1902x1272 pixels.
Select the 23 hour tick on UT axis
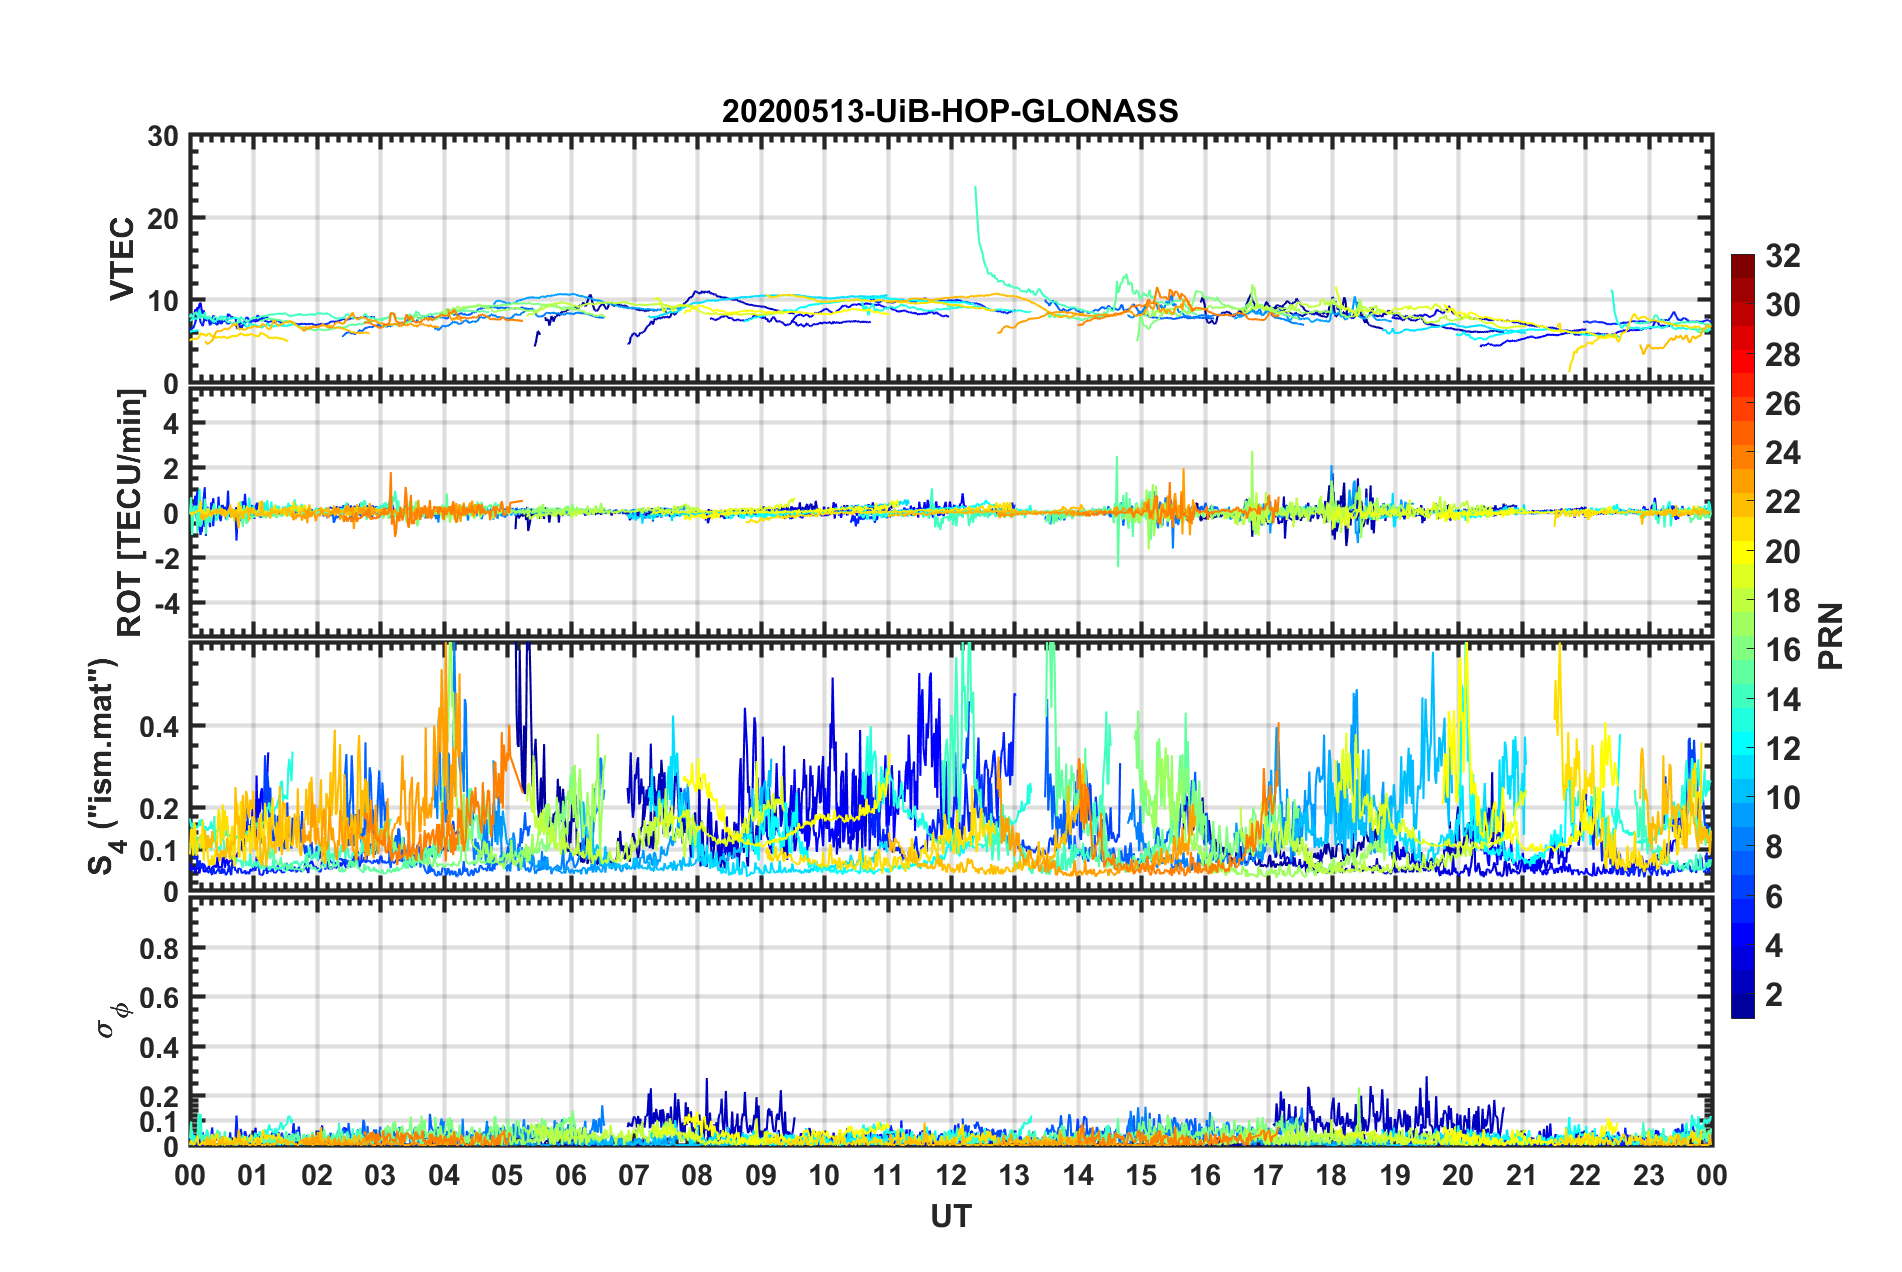tap(1649, 1175)
